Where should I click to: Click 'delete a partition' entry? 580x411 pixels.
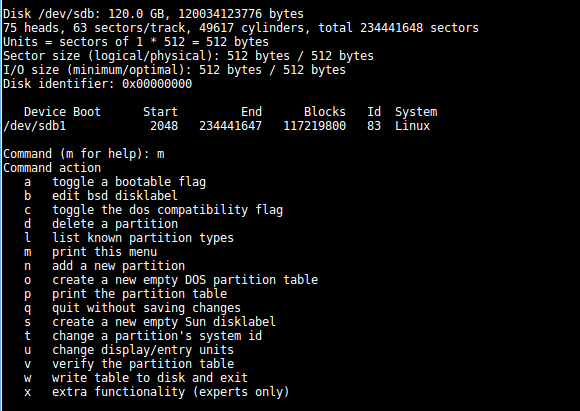[x=115, y=224]
